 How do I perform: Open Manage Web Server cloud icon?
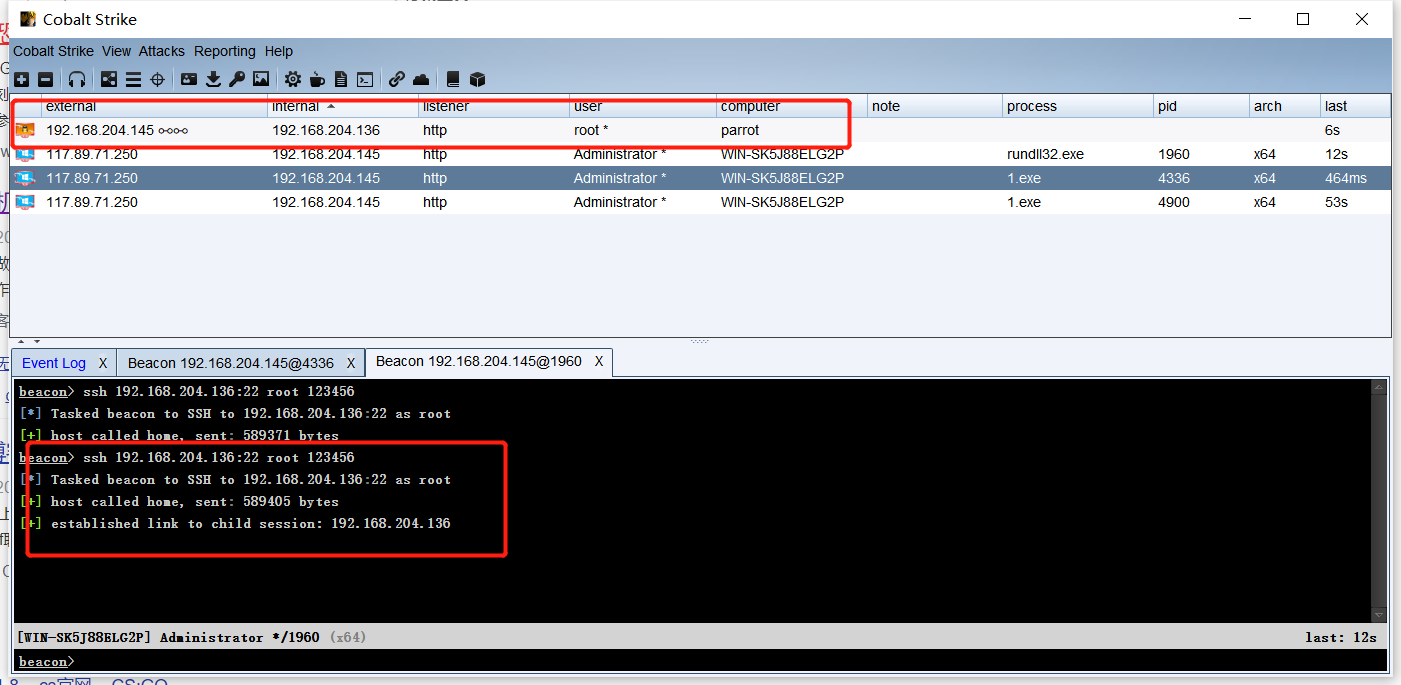pyautogui.click(x=422, y=79)
